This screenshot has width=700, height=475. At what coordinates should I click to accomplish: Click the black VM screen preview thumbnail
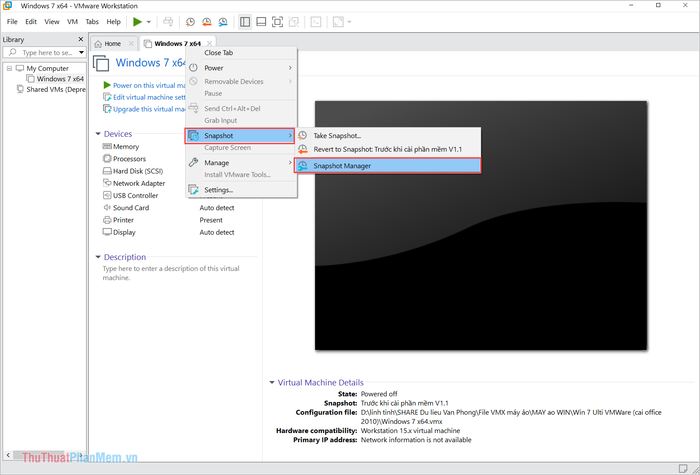click(481, 225)
